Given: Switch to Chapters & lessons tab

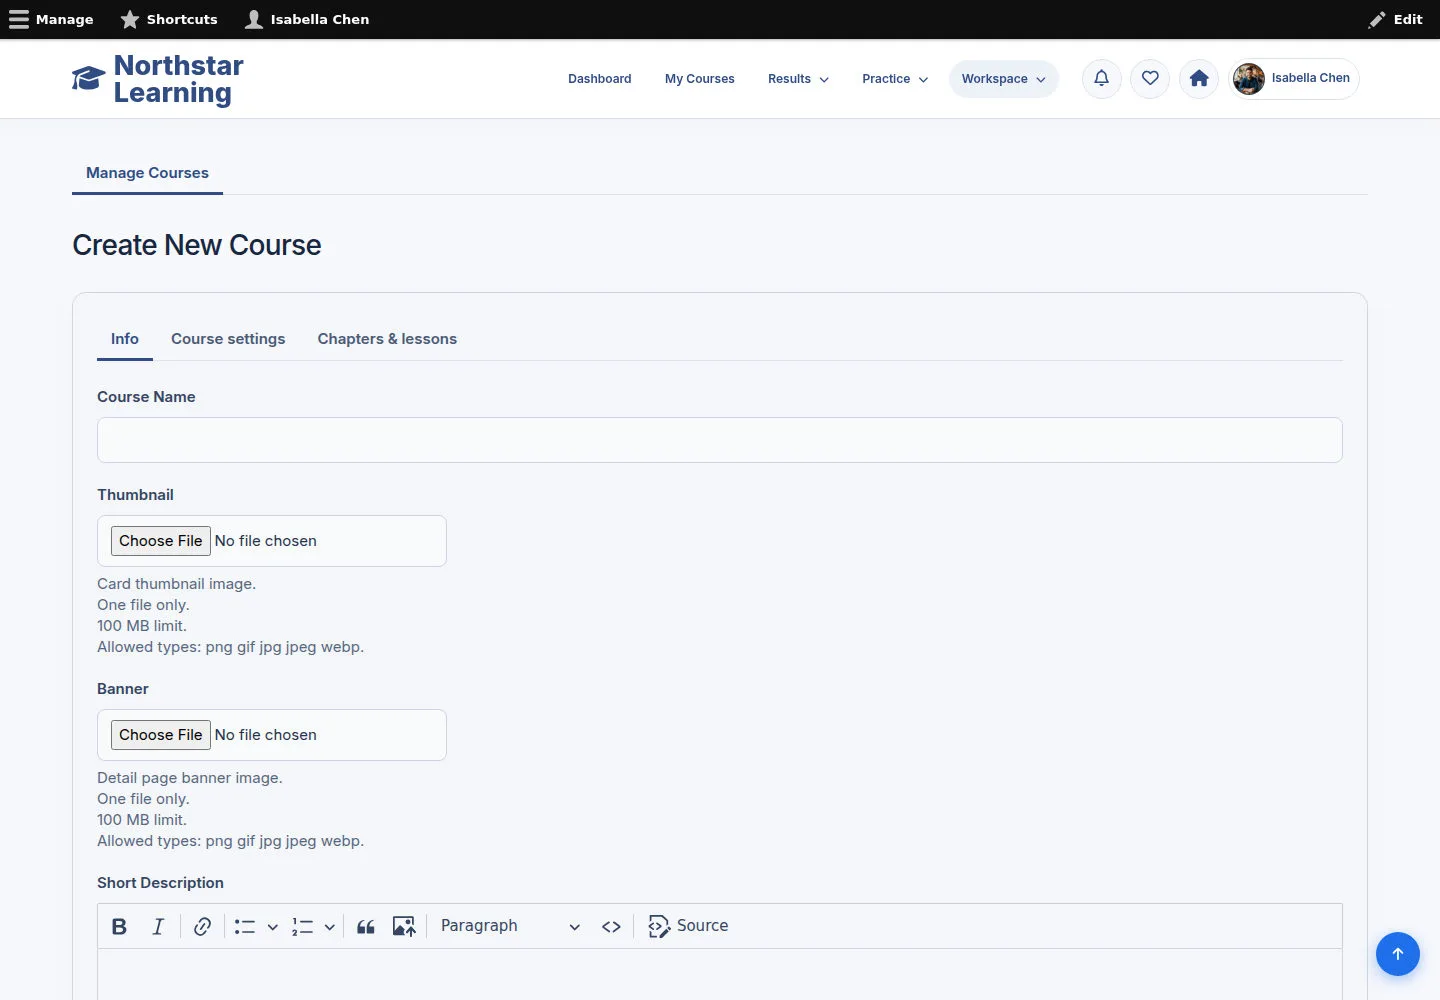Looking at the screenshot, I should click(387, 339).
